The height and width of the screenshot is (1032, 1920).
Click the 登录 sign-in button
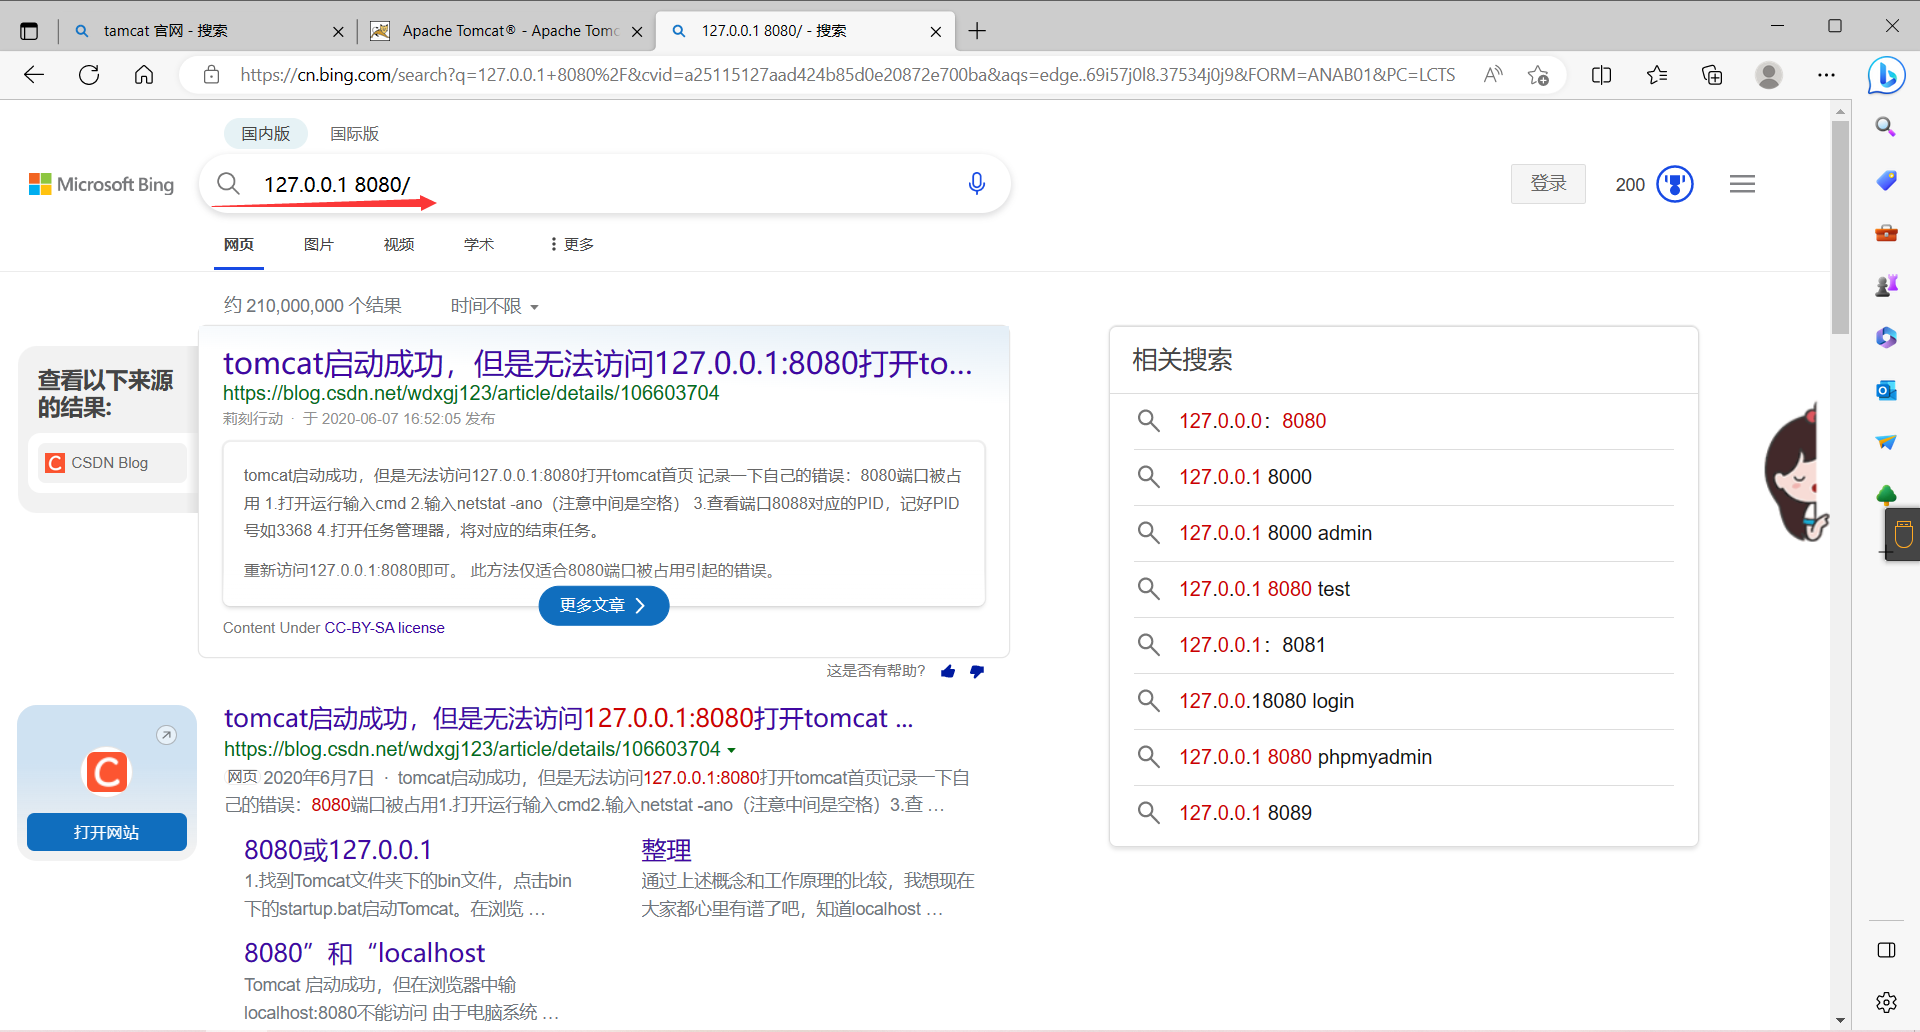click(1548, 184)
